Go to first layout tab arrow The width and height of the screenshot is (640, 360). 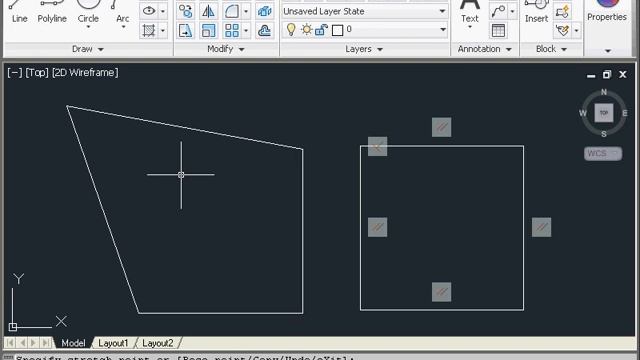click(10, 343)
